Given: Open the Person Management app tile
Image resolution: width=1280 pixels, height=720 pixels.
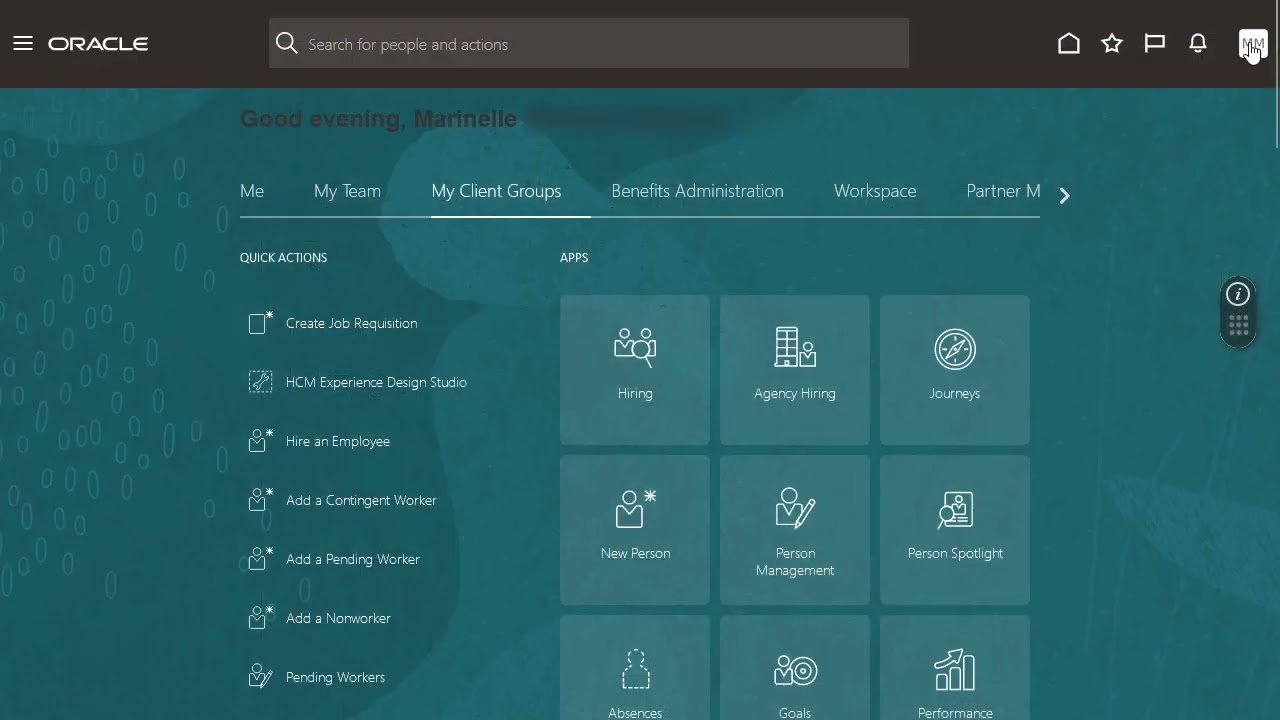Looking at the screenshot, I should (795, 530).
